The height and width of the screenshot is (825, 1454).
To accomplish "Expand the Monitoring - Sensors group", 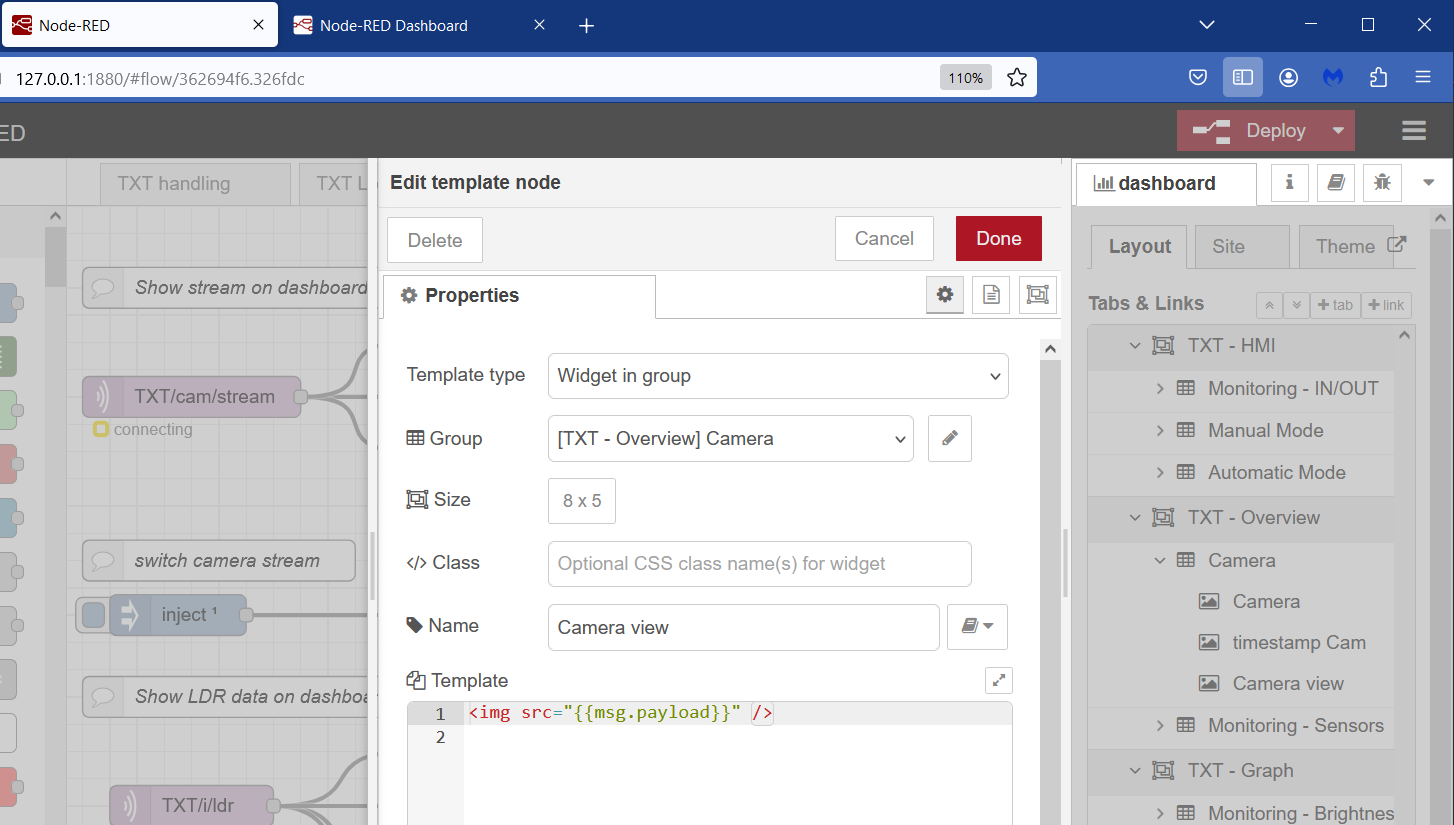I will click(x=1160, y=725).
